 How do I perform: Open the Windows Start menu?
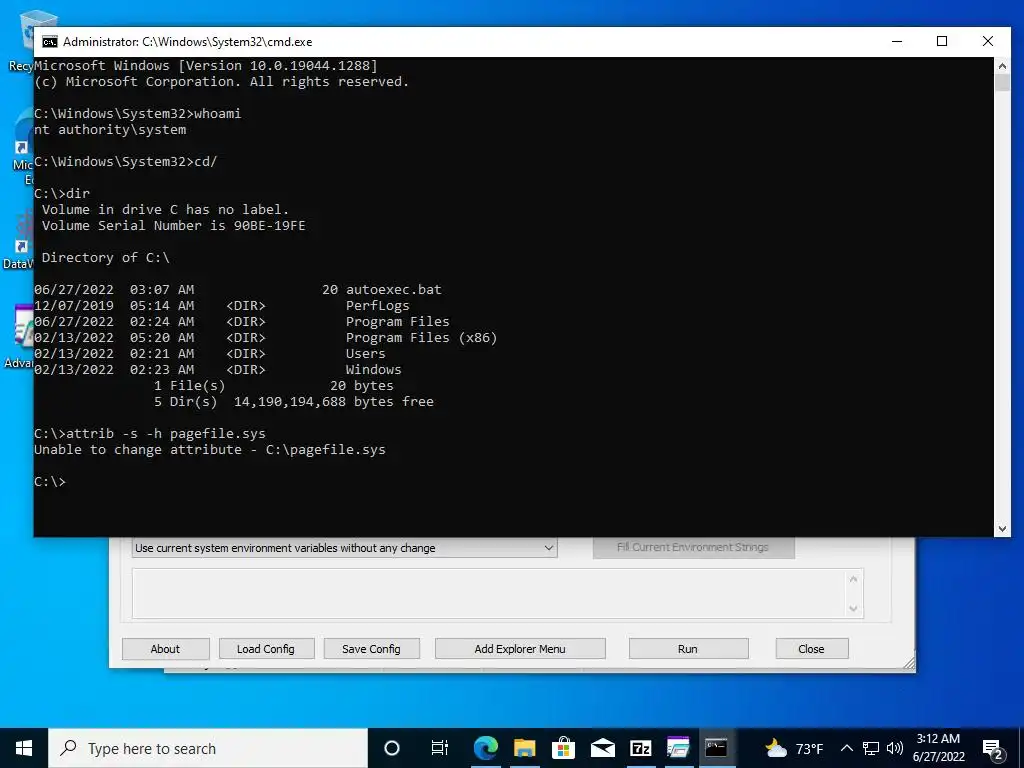point(24,748)
